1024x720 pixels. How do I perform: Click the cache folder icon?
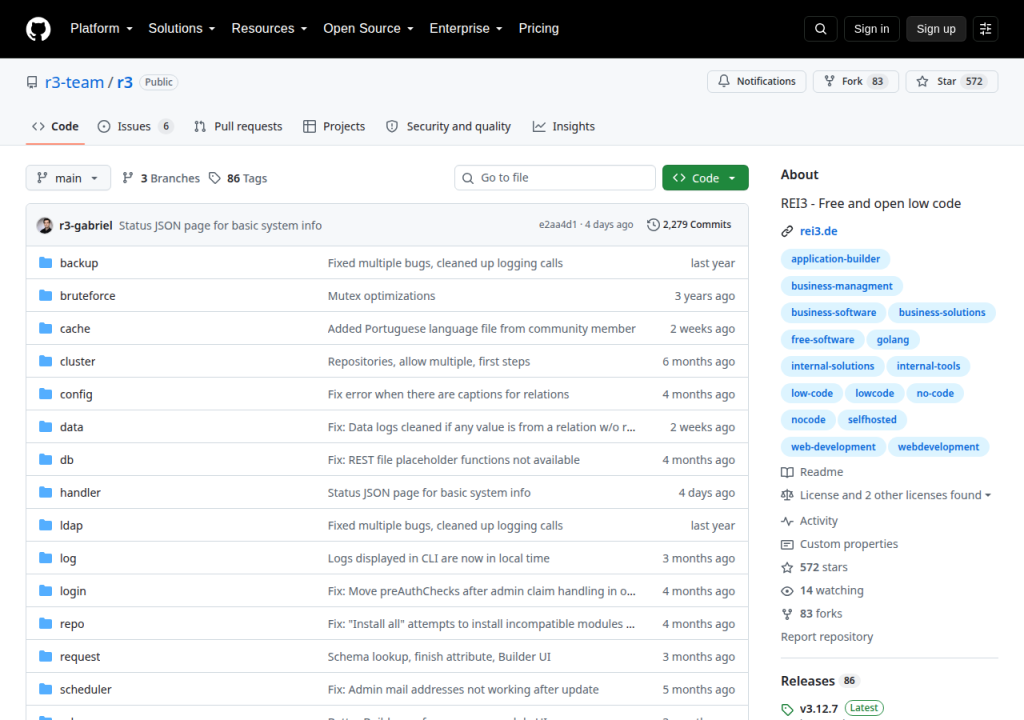click(x=45, y=328)
